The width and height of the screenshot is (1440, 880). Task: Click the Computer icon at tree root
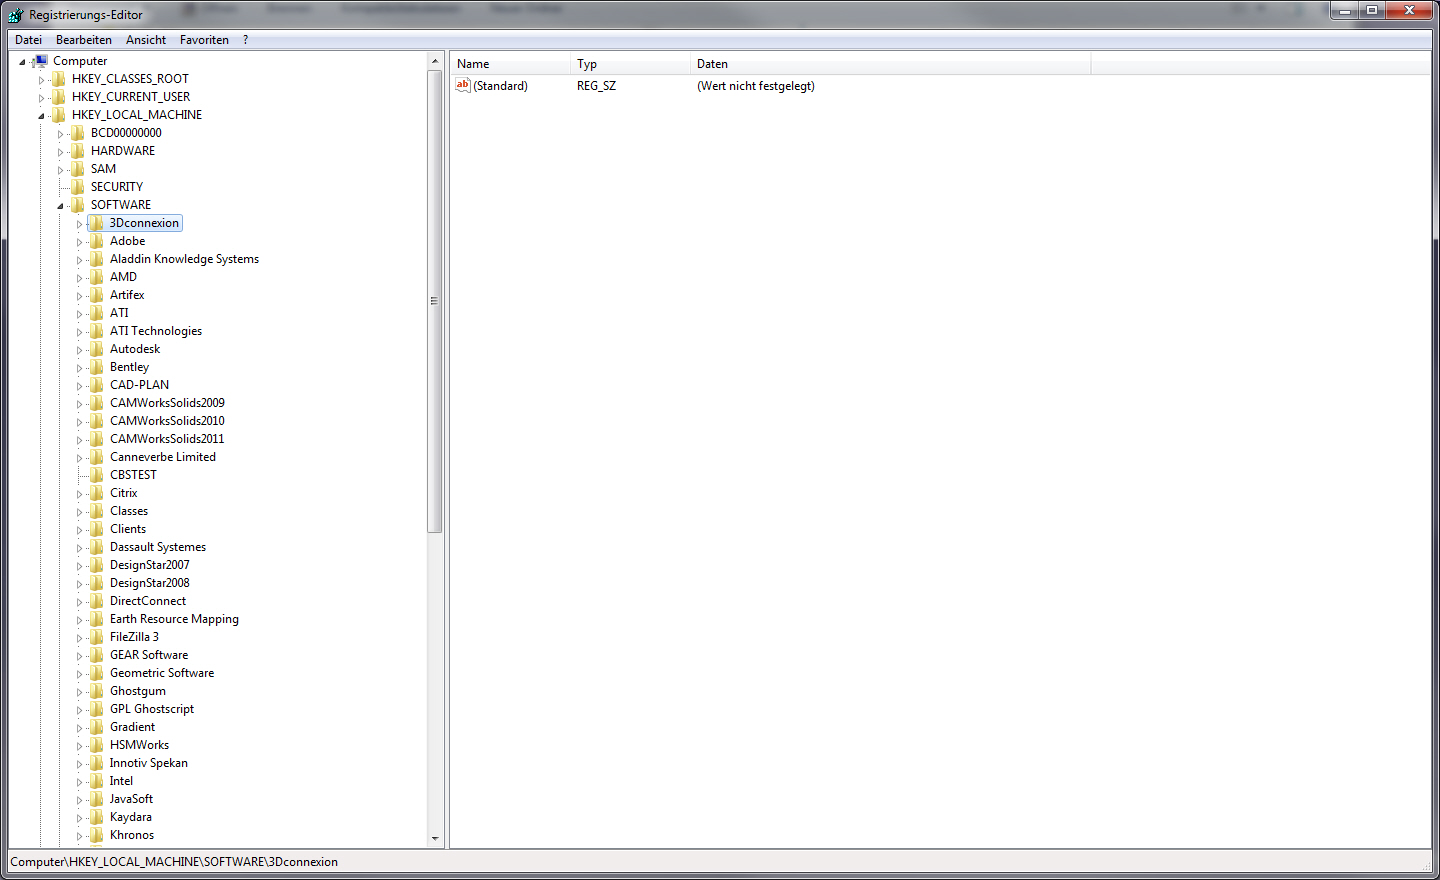click(41, 61)
